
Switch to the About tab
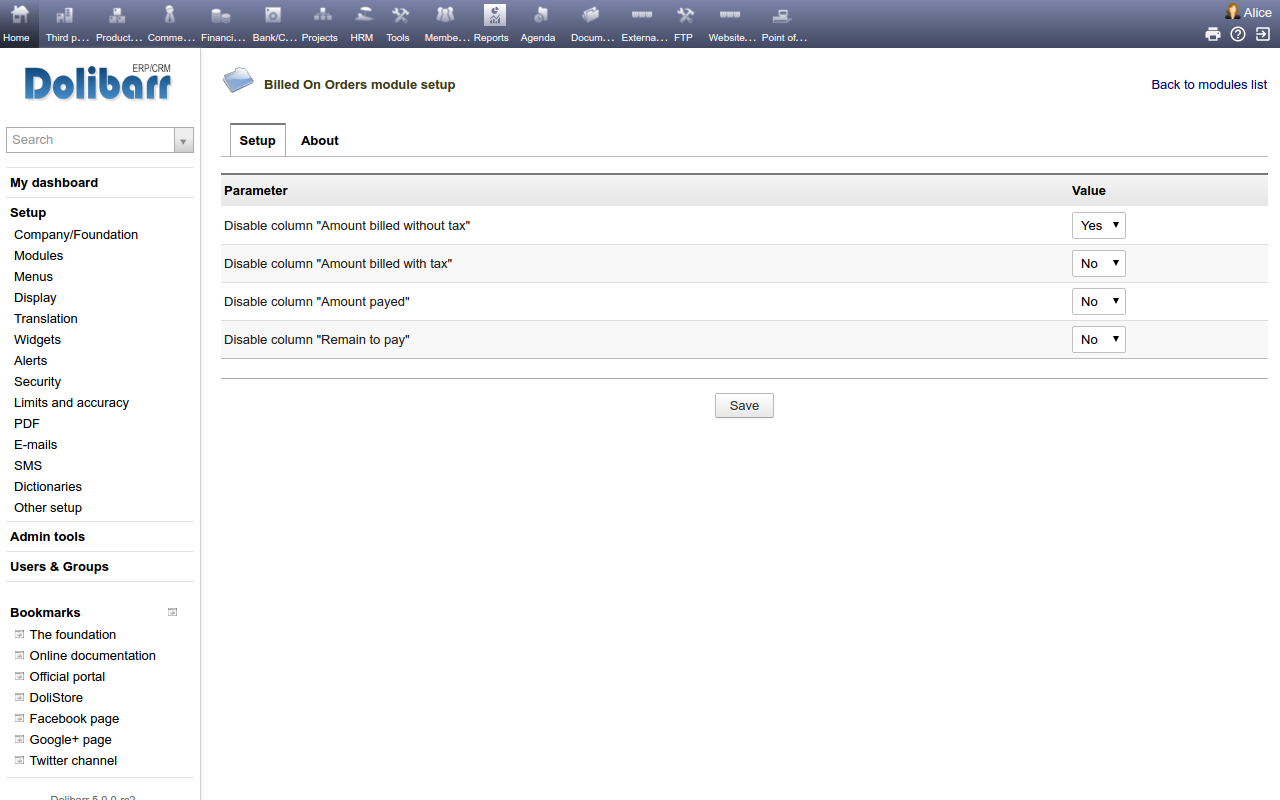[320, 141]
